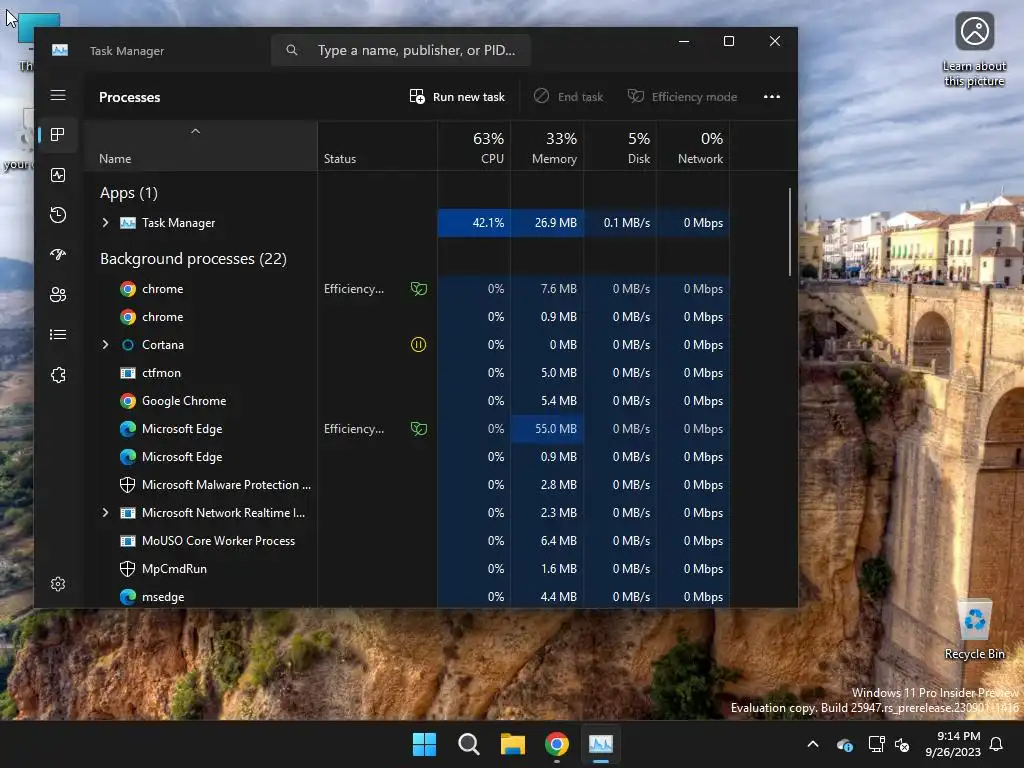Open the notification bell in taskbar
The image size is (1024, 768).
tap(997, 744)
